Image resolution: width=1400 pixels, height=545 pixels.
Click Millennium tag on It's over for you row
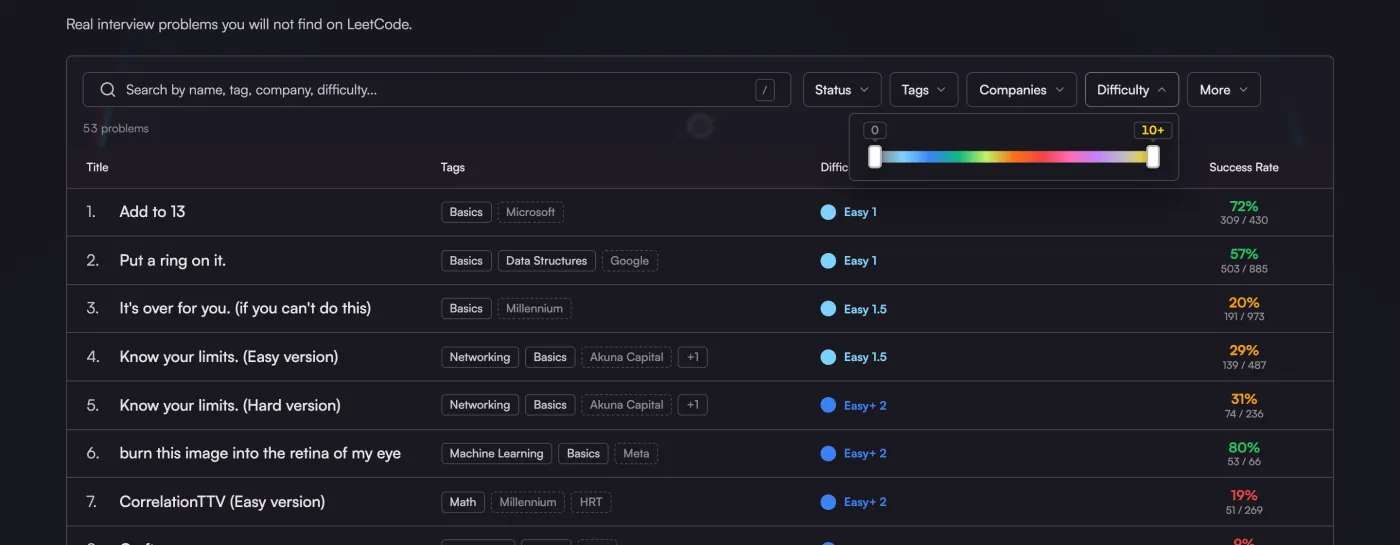[535, 309]
